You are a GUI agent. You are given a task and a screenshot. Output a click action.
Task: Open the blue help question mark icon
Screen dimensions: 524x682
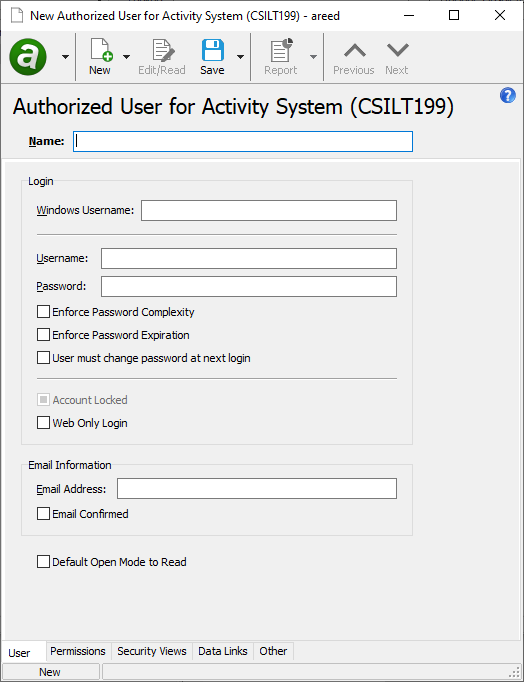pyautogui.click(x=507, y=95)
